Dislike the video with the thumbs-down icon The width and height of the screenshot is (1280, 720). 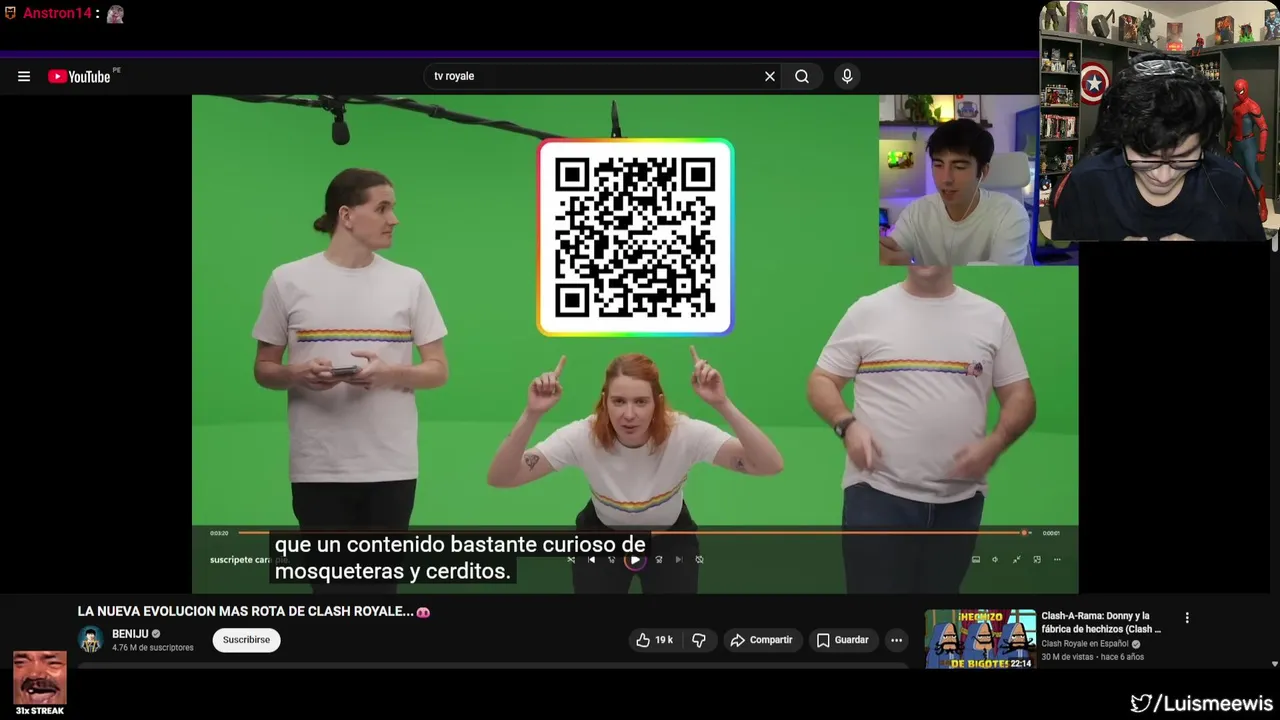click(699, 640)
